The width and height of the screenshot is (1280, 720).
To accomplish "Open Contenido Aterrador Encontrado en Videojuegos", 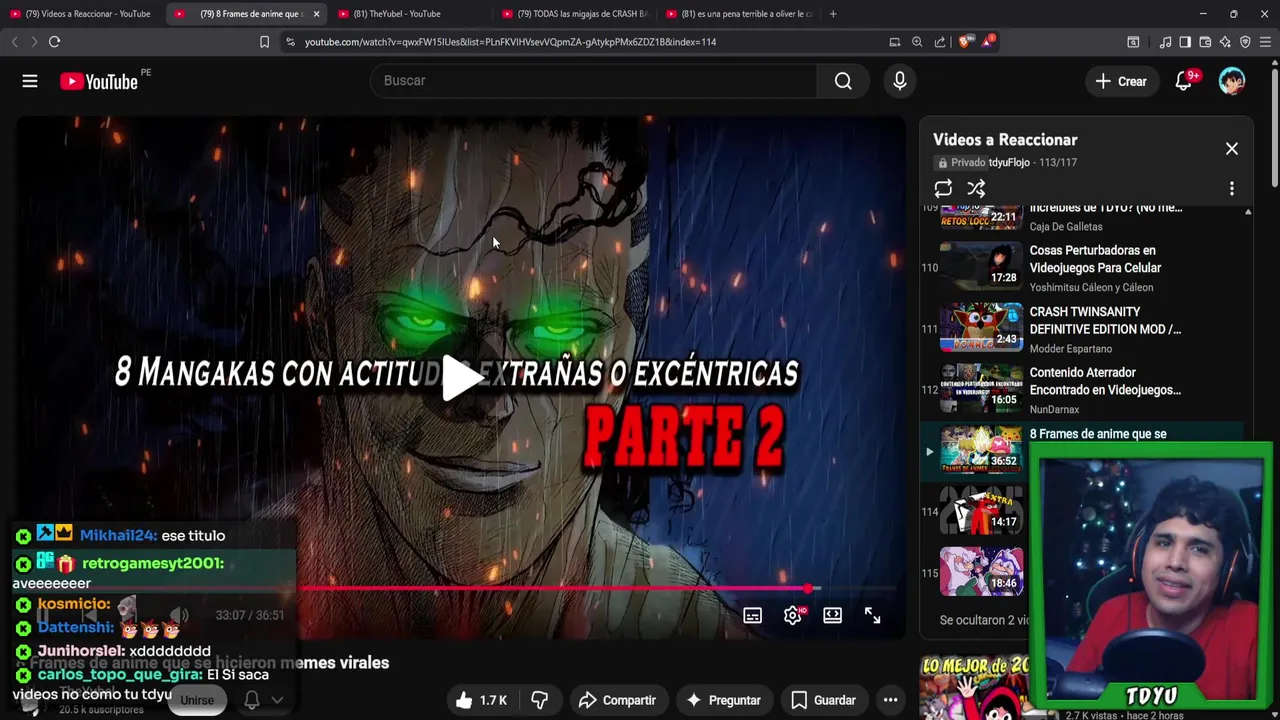I will point(1105,381).
